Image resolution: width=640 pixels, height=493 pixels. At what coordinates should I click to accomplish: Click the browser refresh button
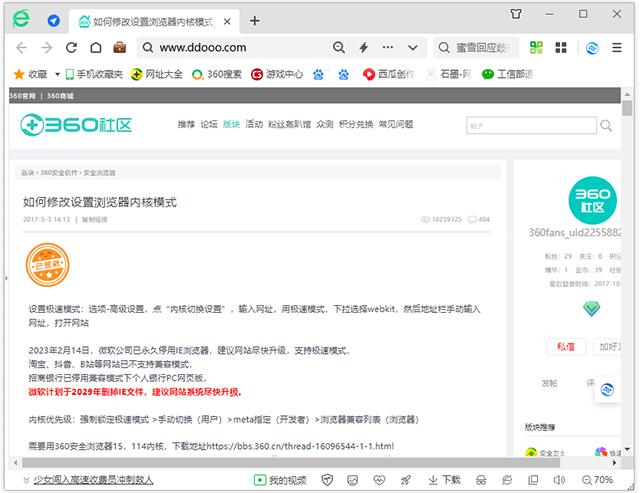[71, 47]
